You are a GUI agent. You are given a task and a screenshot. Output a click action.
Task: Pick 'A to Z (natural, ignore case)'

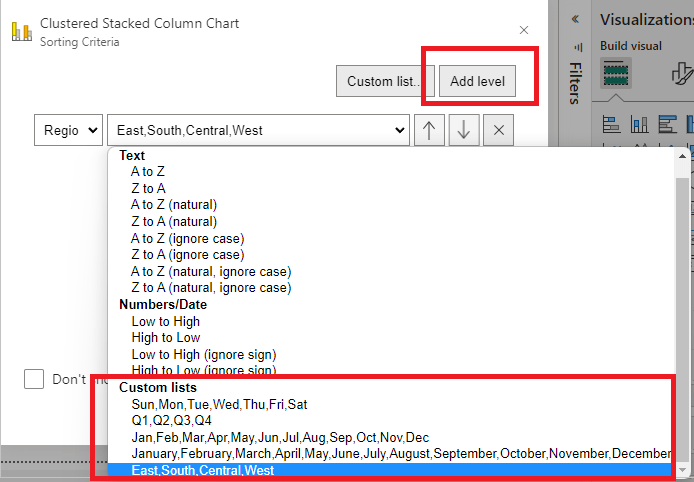[211, 272]
